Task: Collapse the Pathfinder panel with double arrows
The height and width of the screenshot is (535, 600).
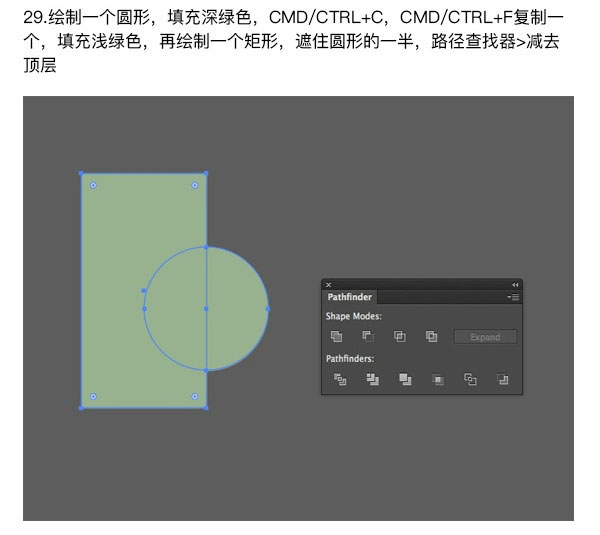Action: (515, 285)
